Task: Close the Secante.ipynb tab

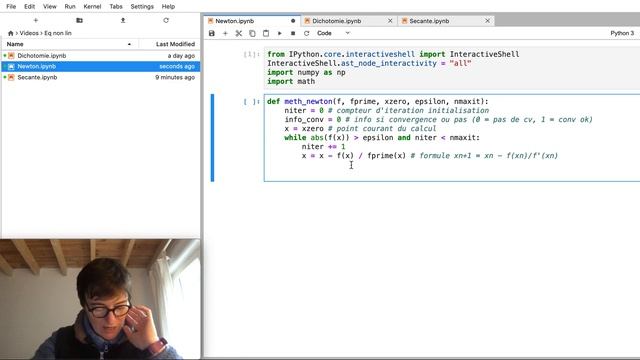Action: point(487,21)
